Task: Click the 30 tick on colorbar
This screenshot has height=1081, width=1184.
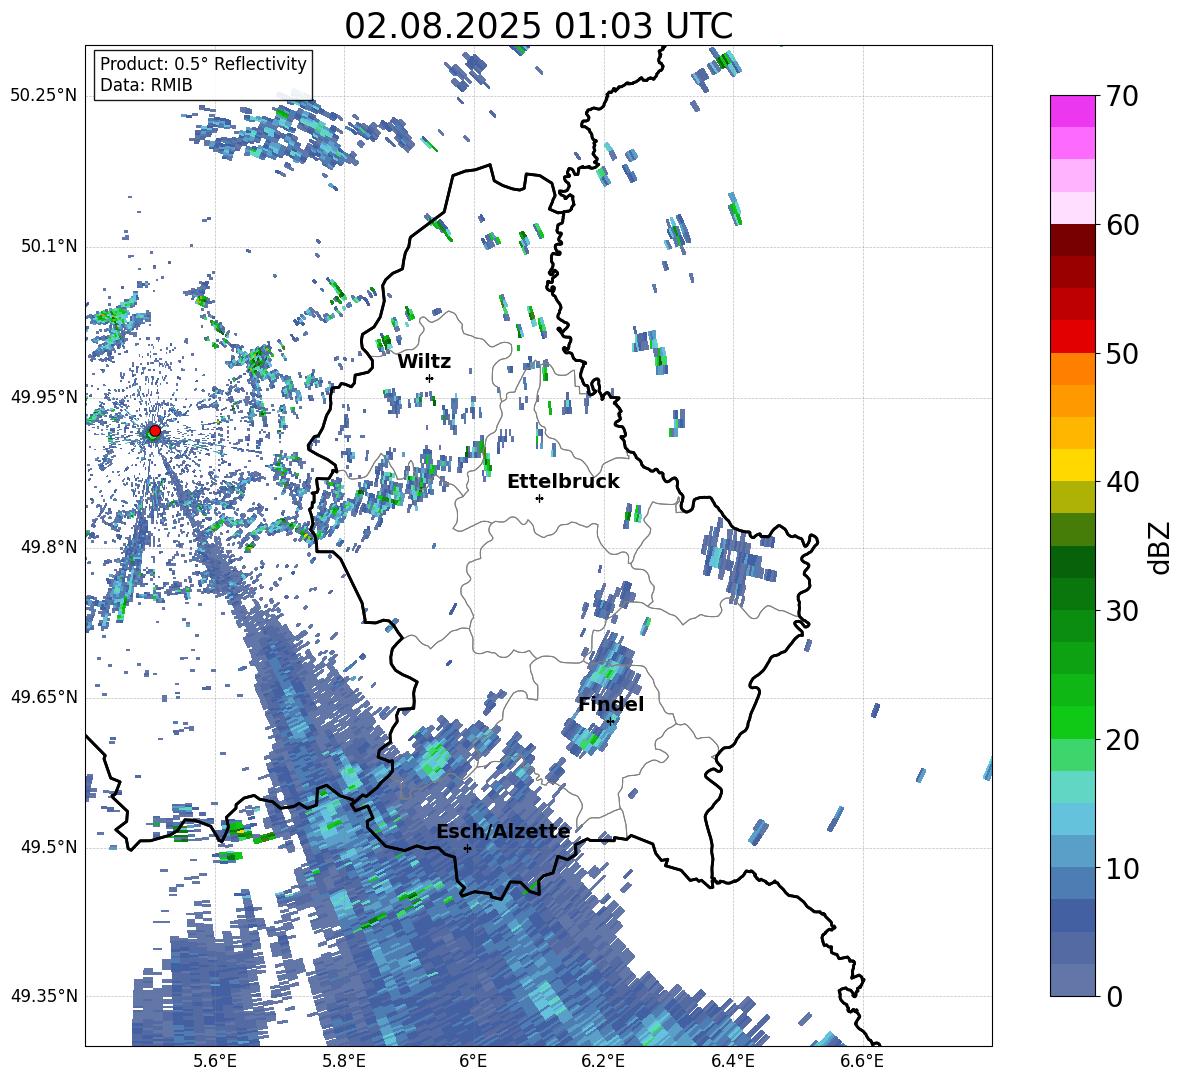Action: [x=1122, y=610]
